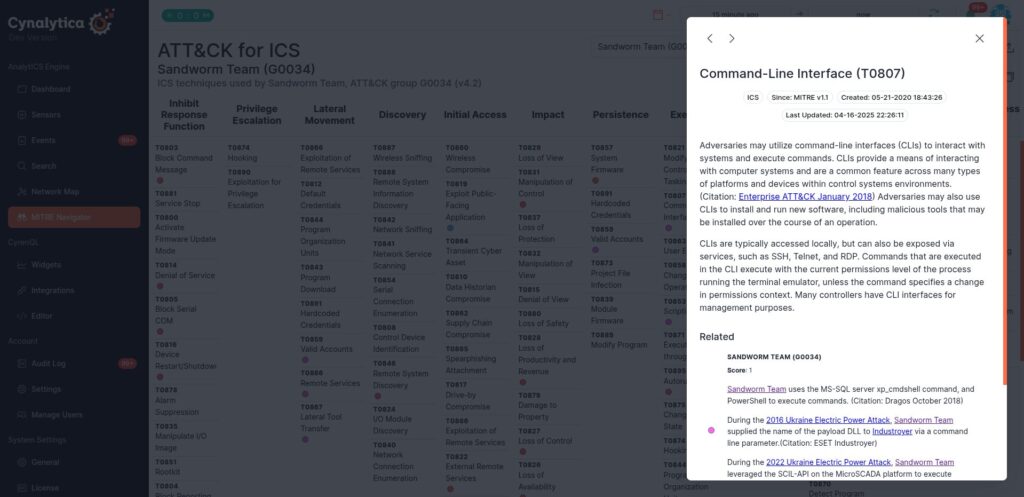This screenshot has width=1024, height=497.
Task: Open the calendar date picker icon
Action: coord(658,14)
